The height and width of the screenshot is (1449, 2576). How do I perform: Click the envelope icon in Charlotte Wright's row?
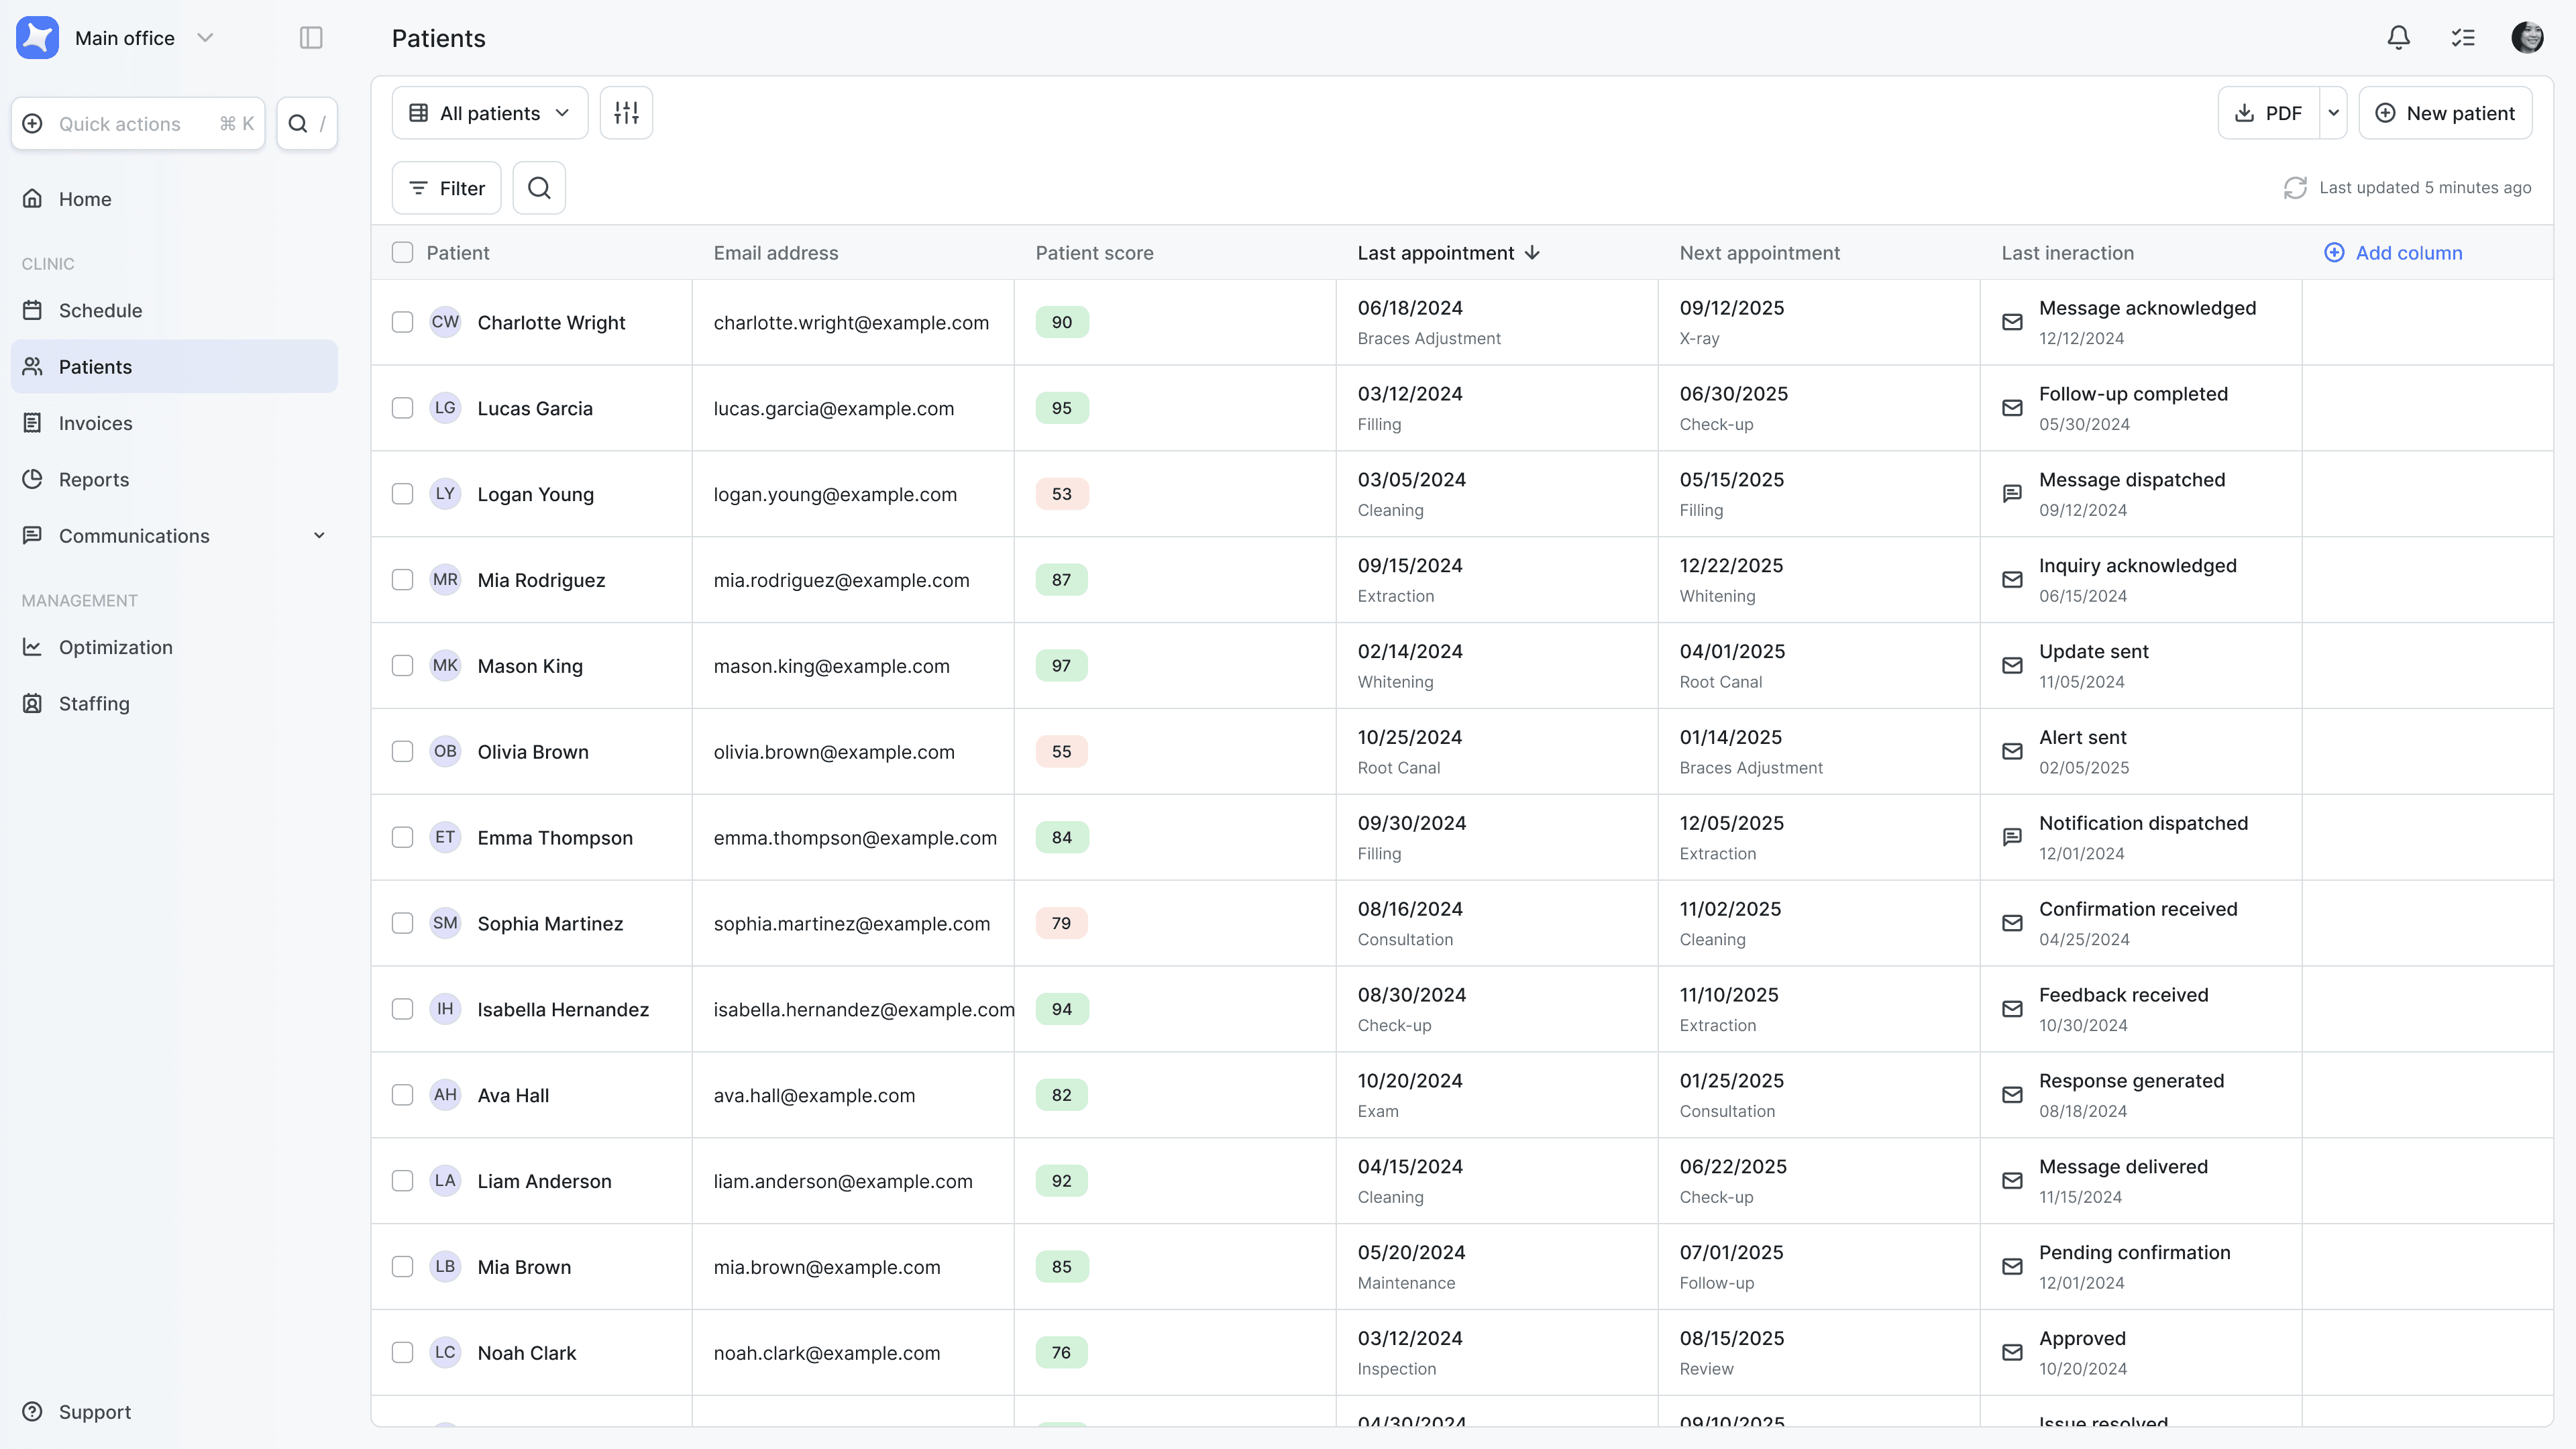point(2012,322)
